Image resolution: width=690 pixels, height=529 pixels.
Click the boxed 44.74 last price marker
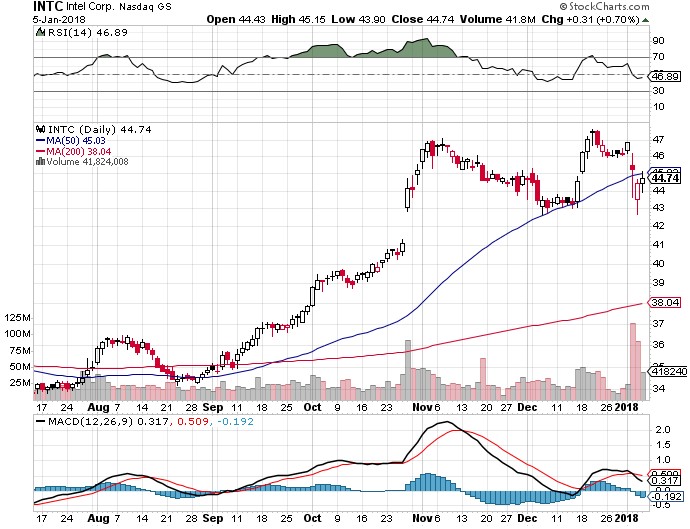tap(666, 178)
